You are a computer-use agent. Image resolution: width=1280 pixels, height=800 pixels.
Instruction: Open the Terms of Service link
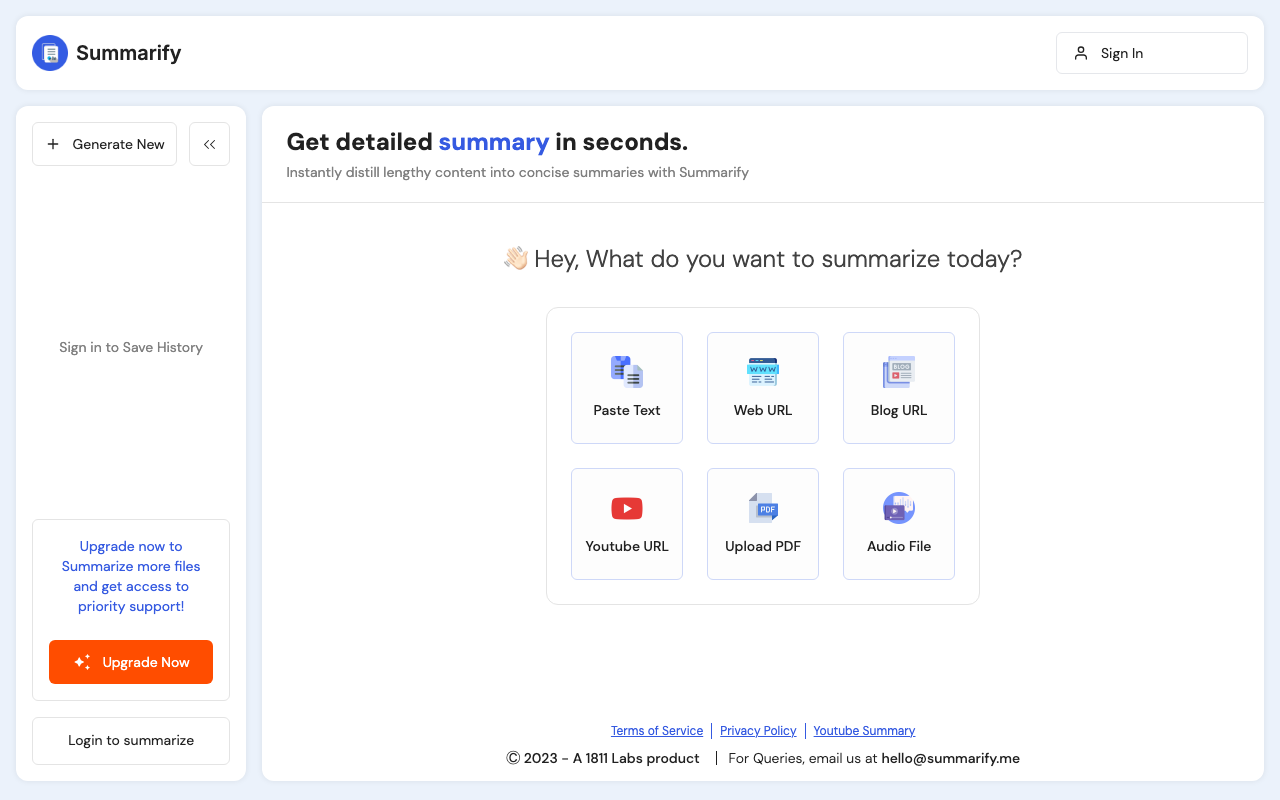coord(657,731)
